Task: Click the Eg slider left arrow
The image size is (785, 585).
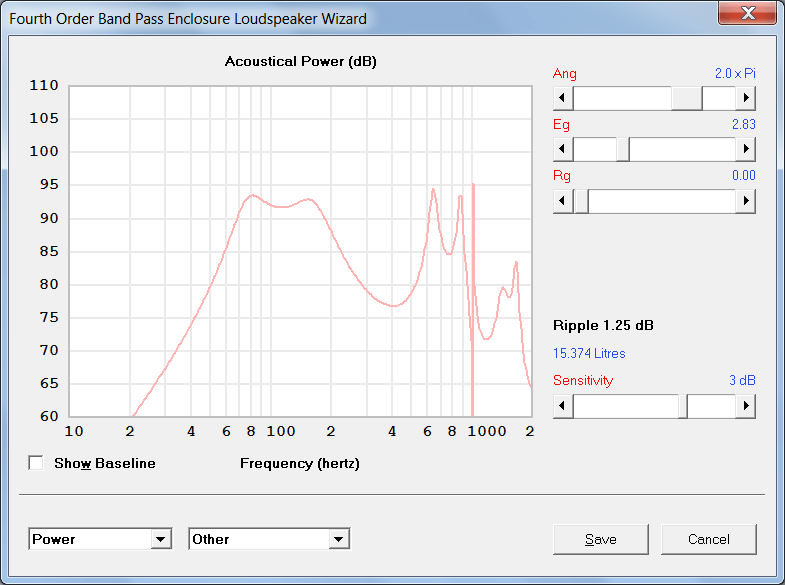Action: coord(563,149)
